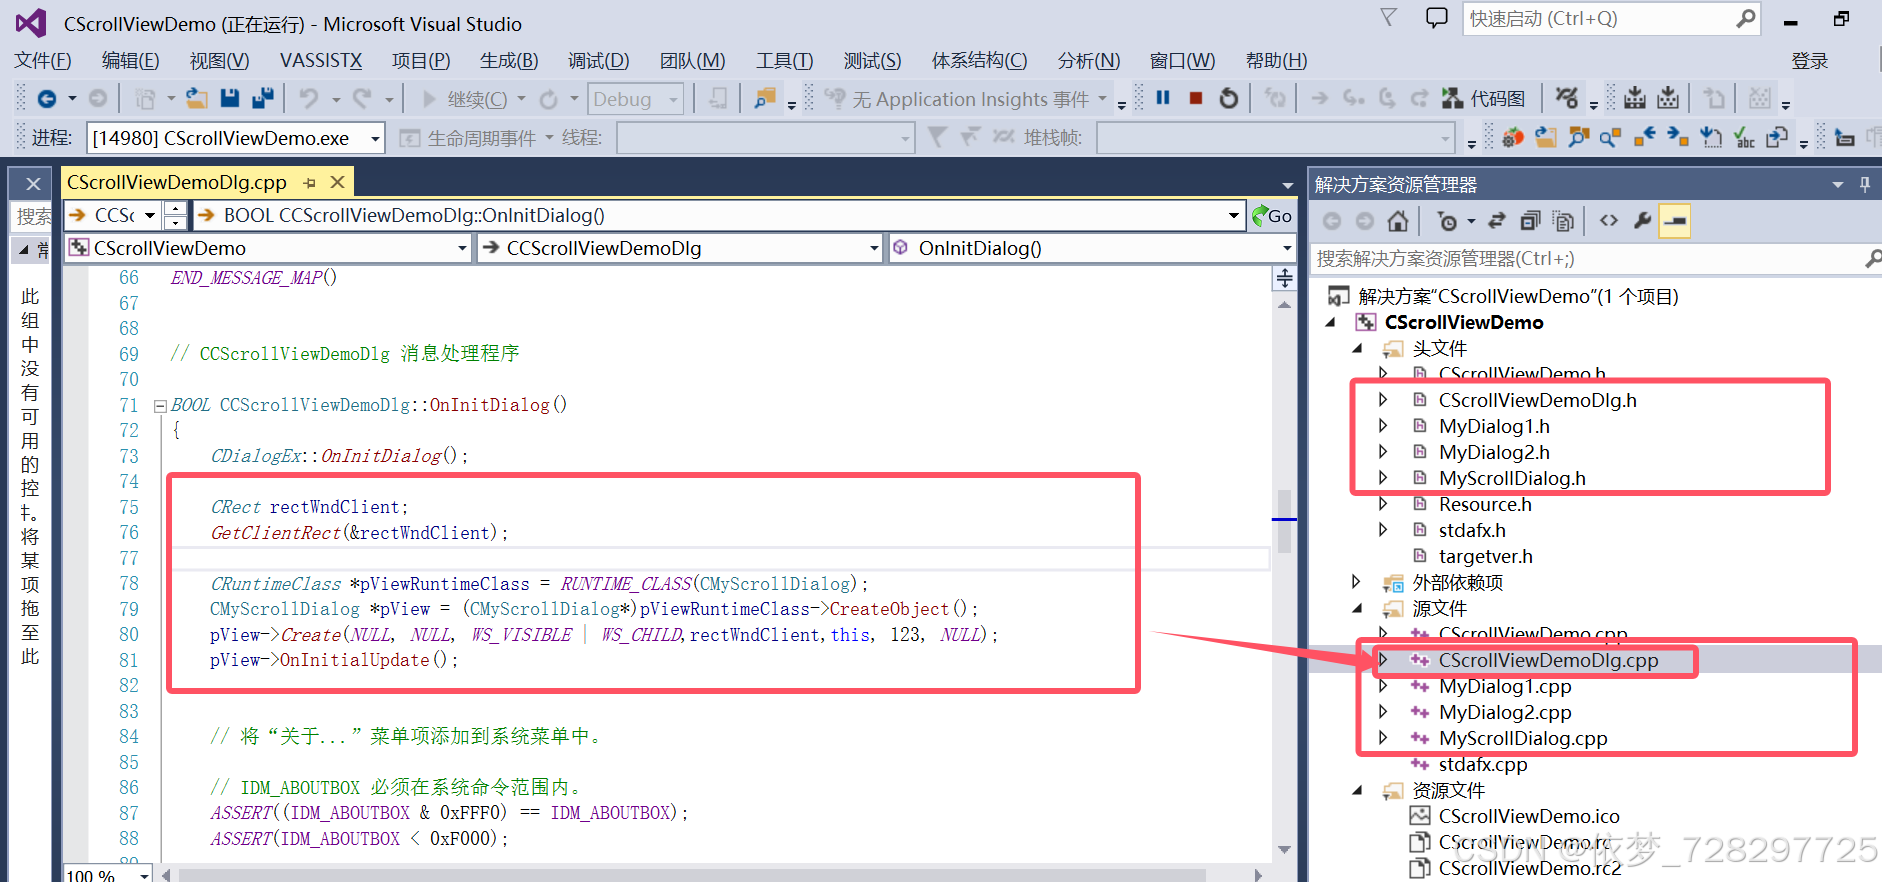The height and width of the screenshot is (882, 1882).
Task: Toggle pin on CScrollViewDemoDlg.cpp tab
Action: pos(310,183)
